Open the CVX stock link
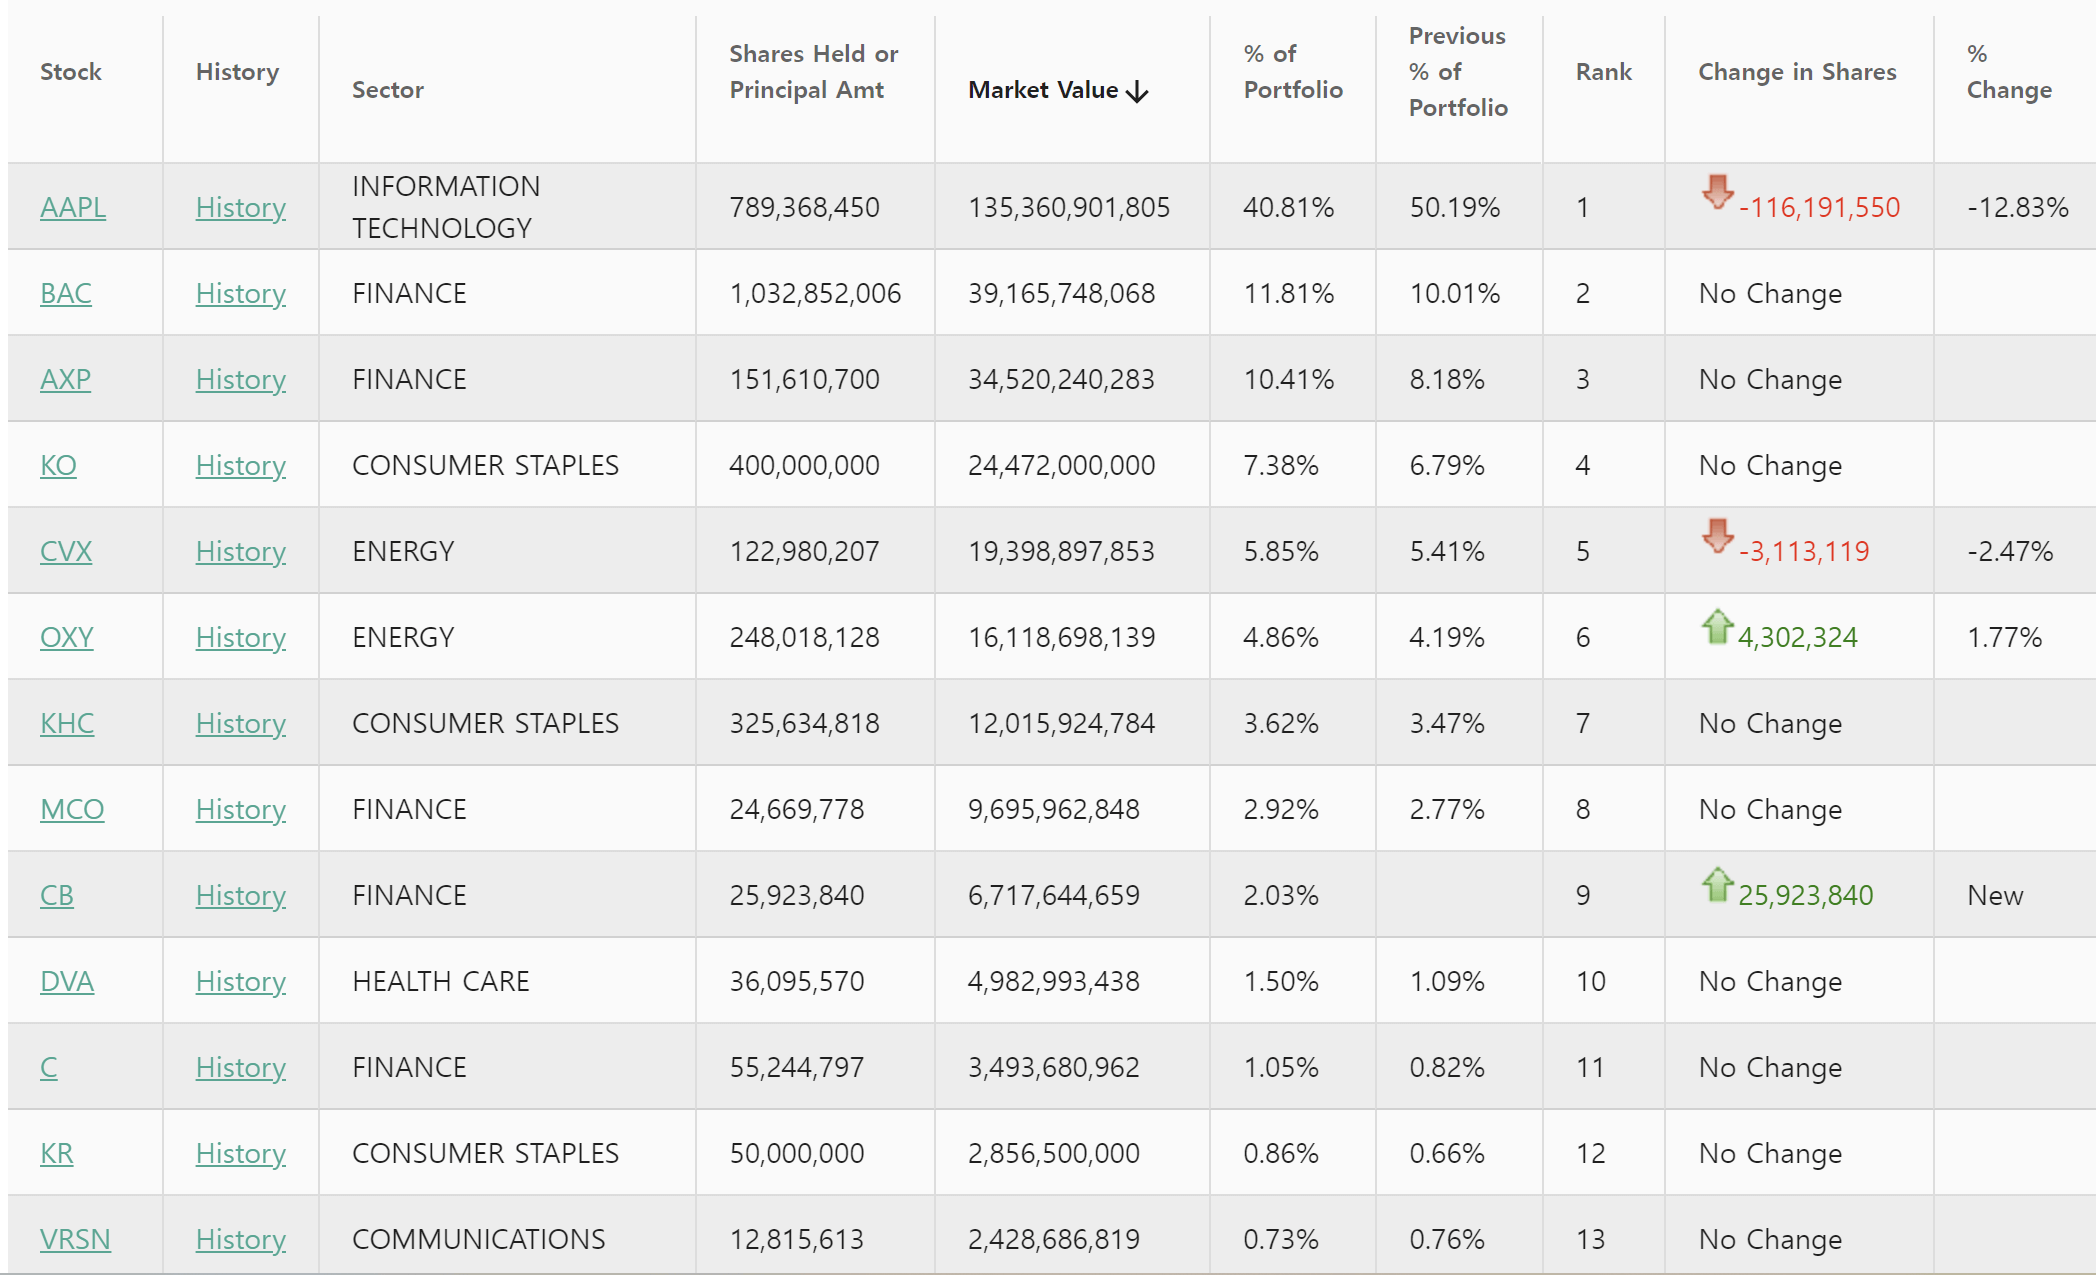This screenshot has height=1275, width=2096. (x=66, y=551)
